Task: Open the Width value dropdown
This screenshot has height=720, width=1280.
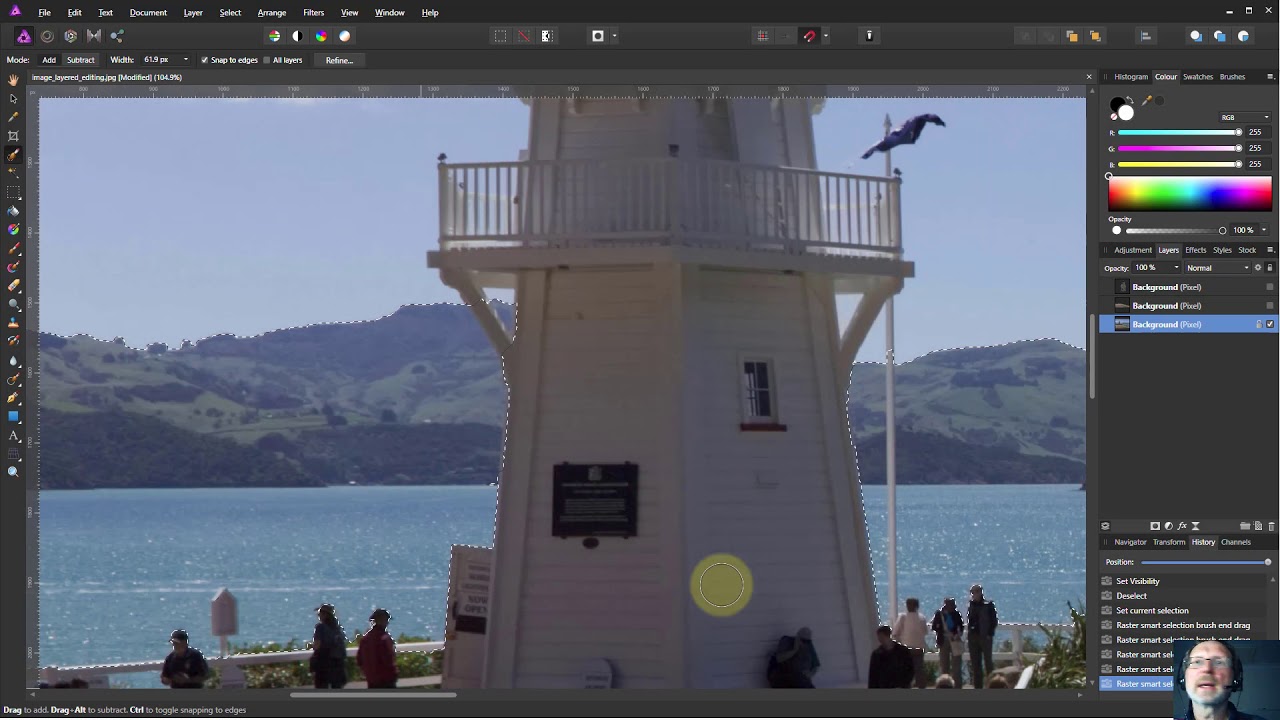Action: coord(185,60)
